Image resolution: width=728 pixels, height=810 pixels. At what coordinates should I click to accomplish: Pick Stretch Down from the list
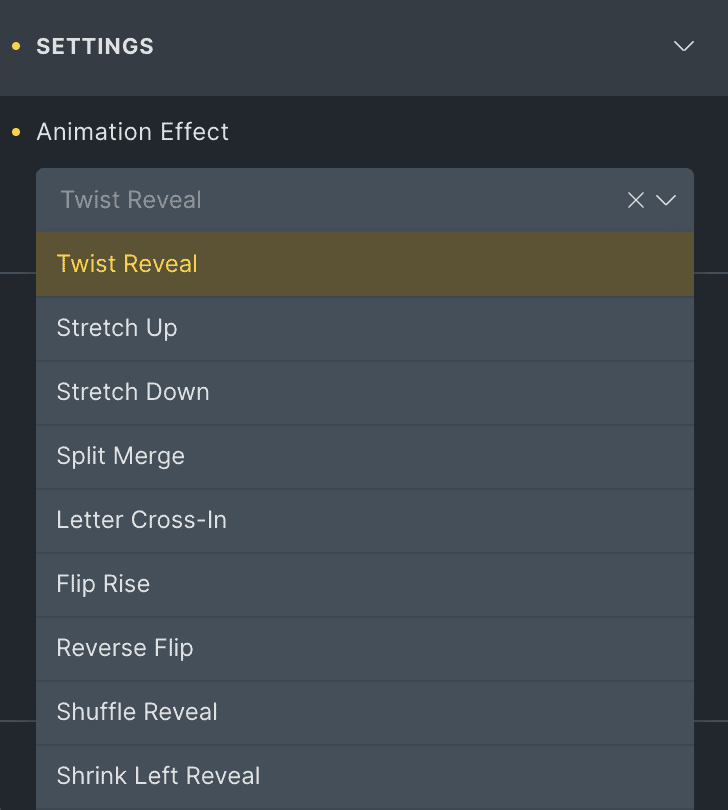(133, 392)
